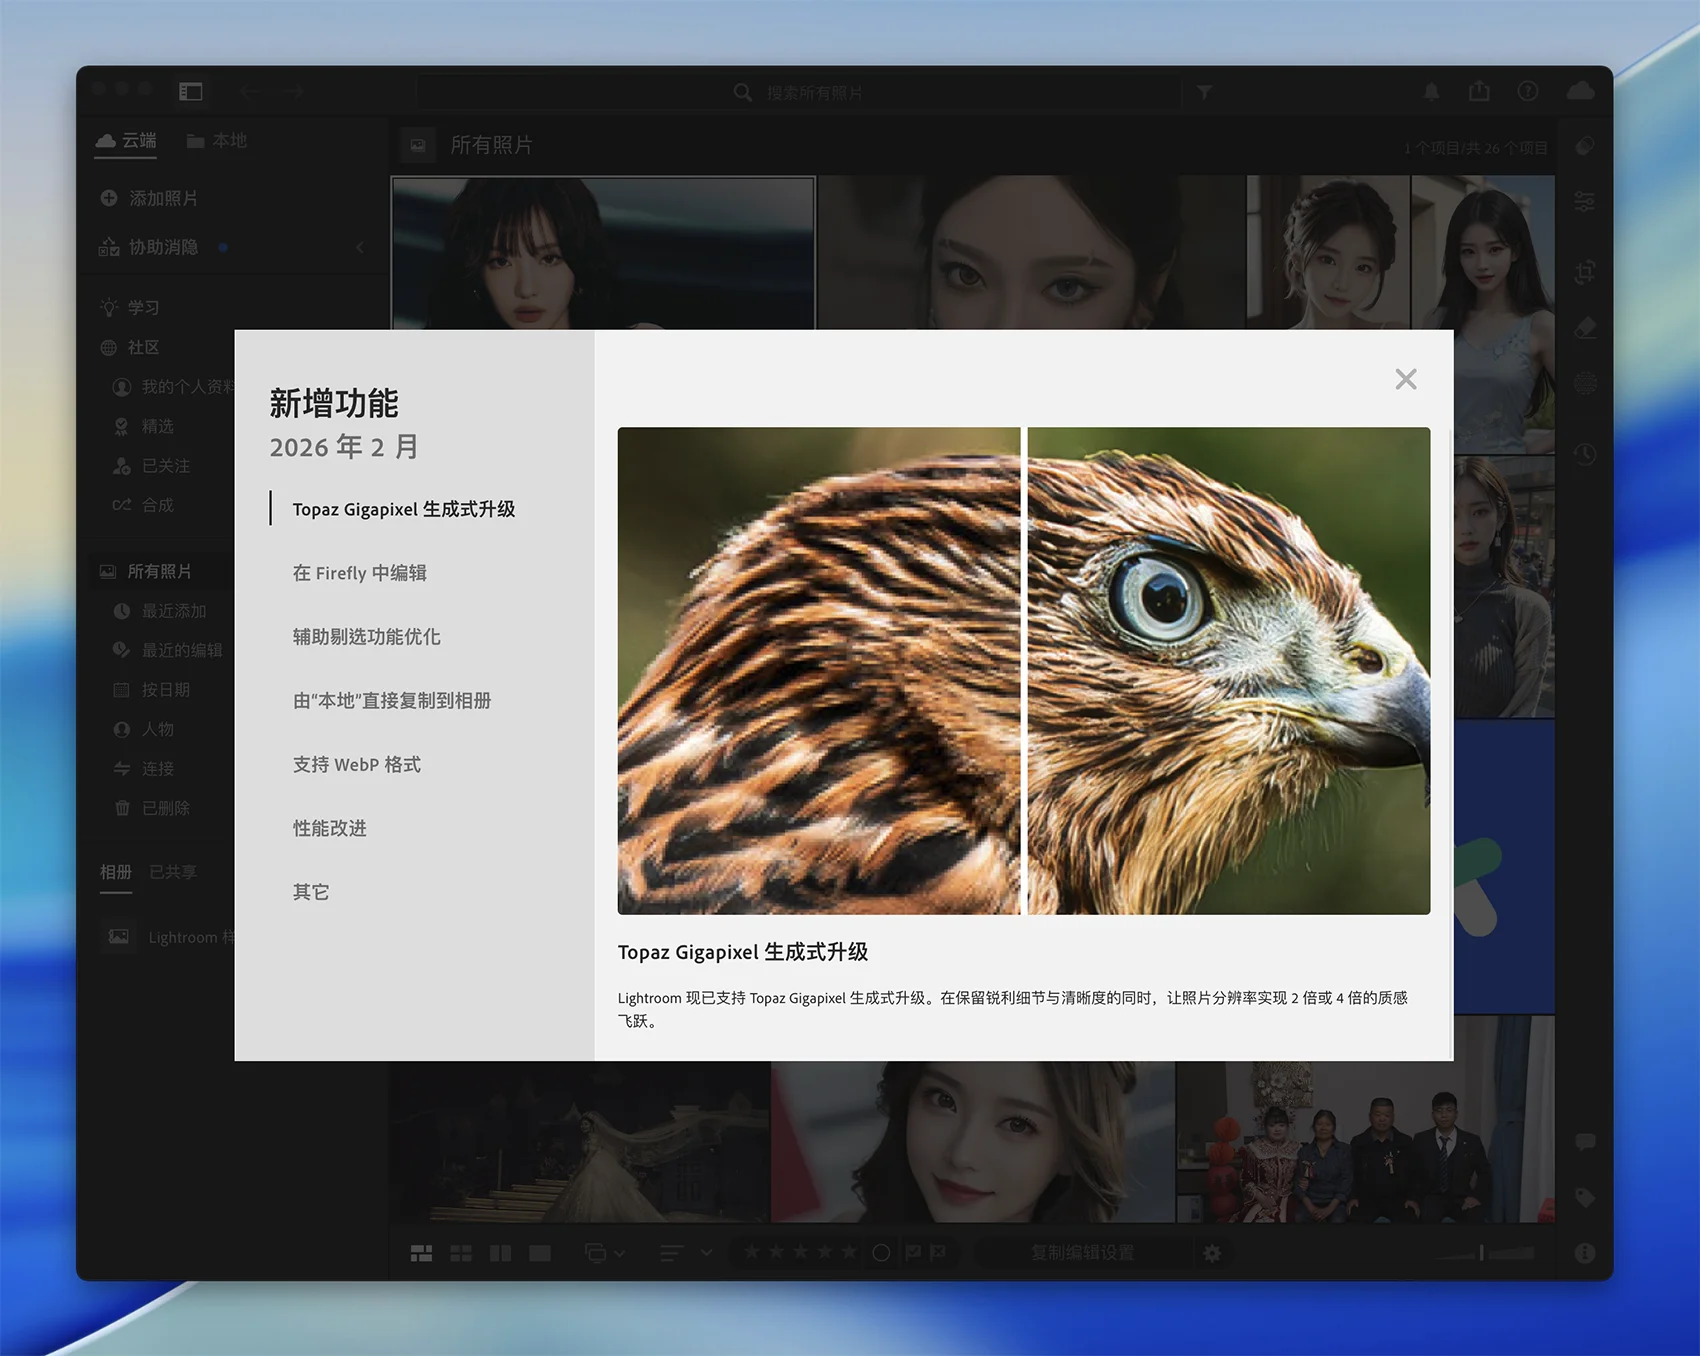The image size is (1700, 1356).
Task: Adjust the thumbnail size slider
Action: pyautogui.click(x=1482, y=1253)
